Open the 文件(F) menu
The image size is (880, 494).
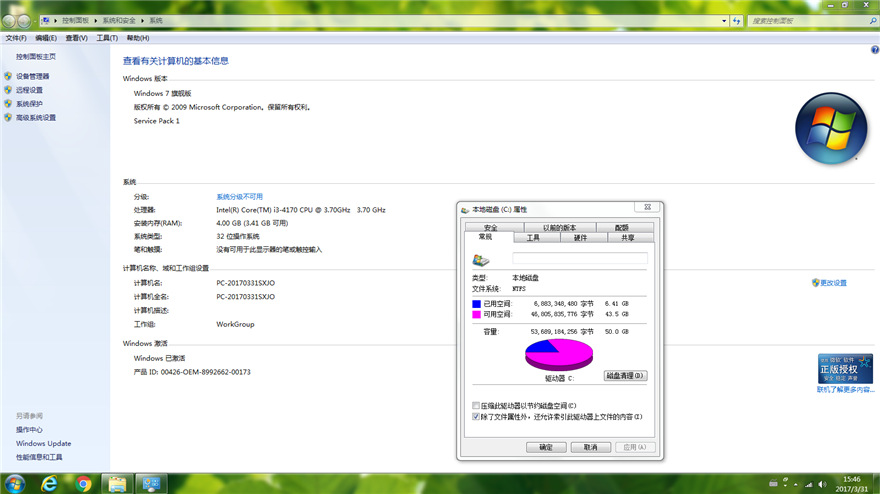point(16,38)
